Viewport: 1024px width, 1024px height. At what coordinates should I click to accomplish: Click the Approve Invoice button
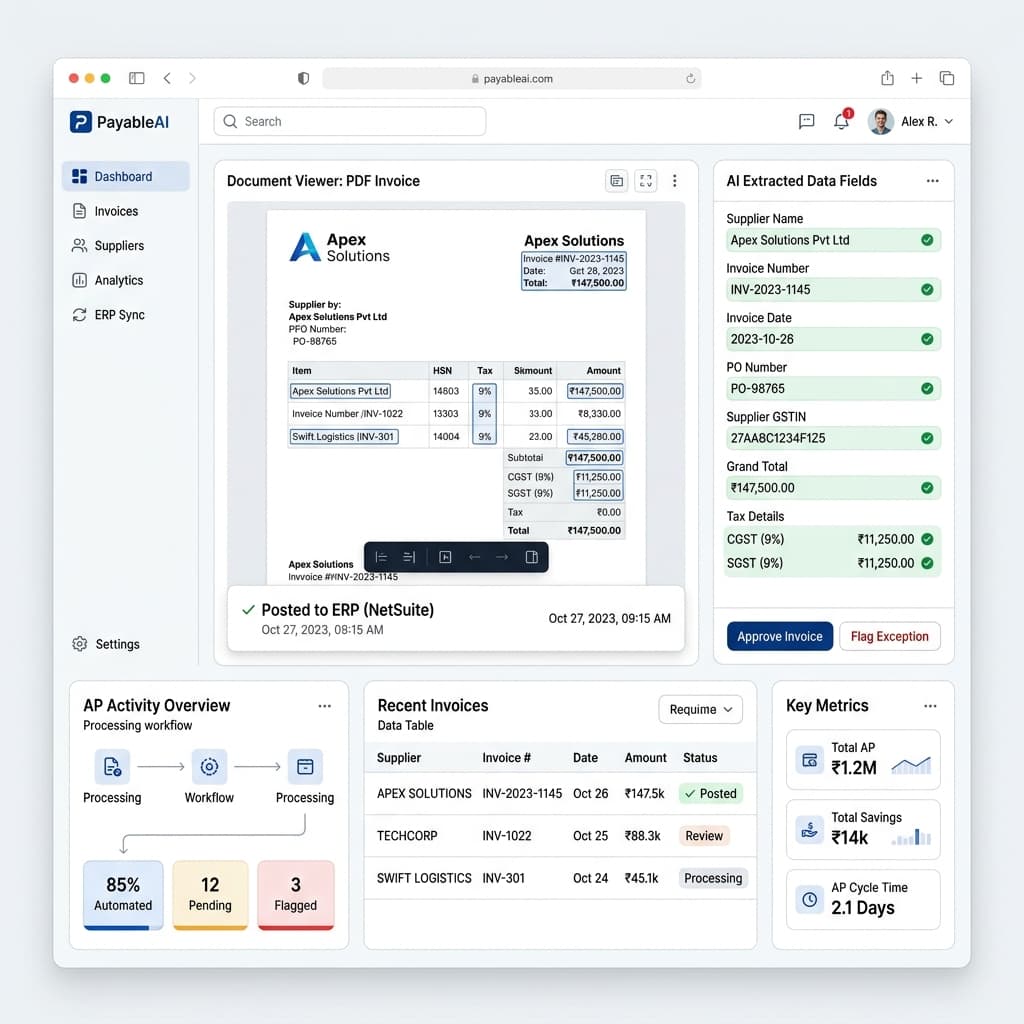(x=780, y=636)
